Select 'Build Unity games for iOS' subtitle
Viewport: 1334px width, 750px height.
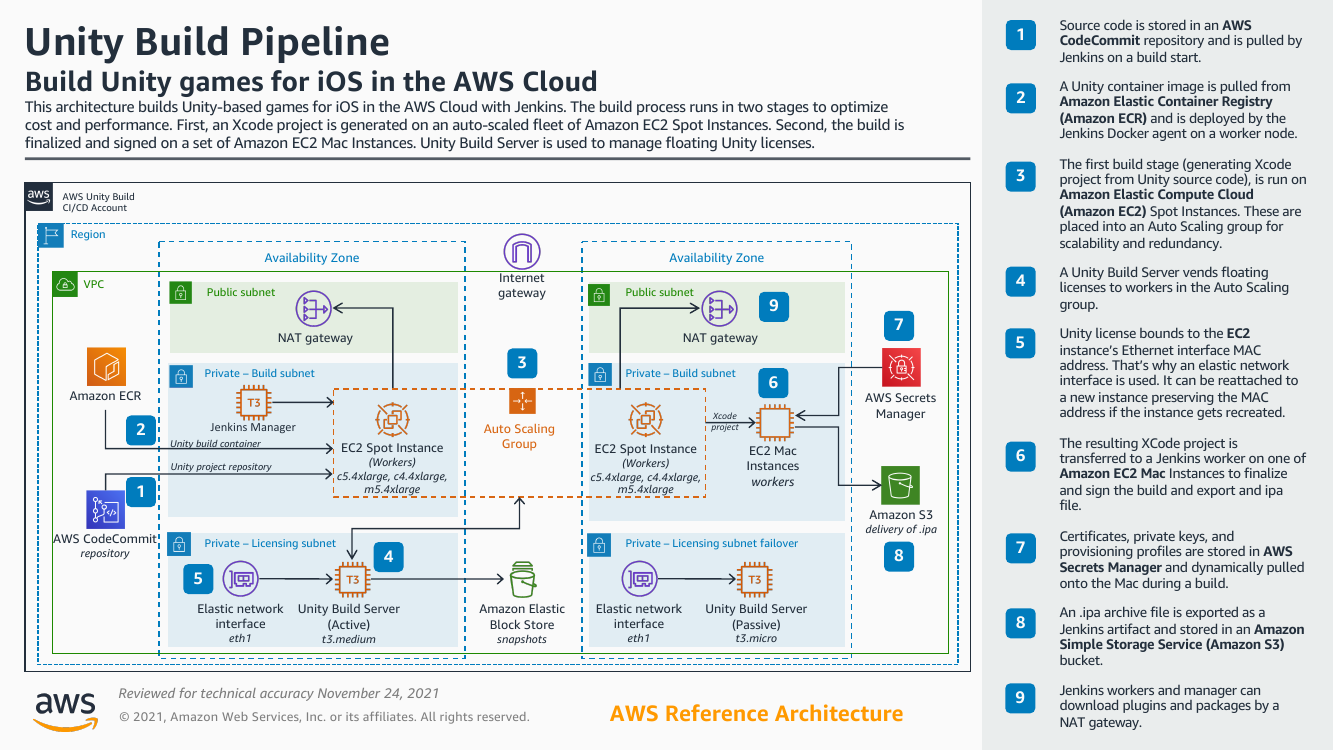pyautogui.click(x=311, y=81)
